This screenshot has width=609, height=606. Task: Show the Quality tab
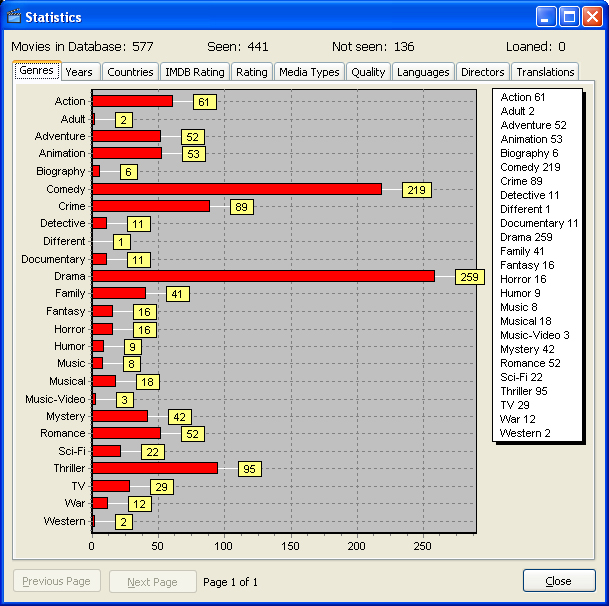(x=368, y=72)
